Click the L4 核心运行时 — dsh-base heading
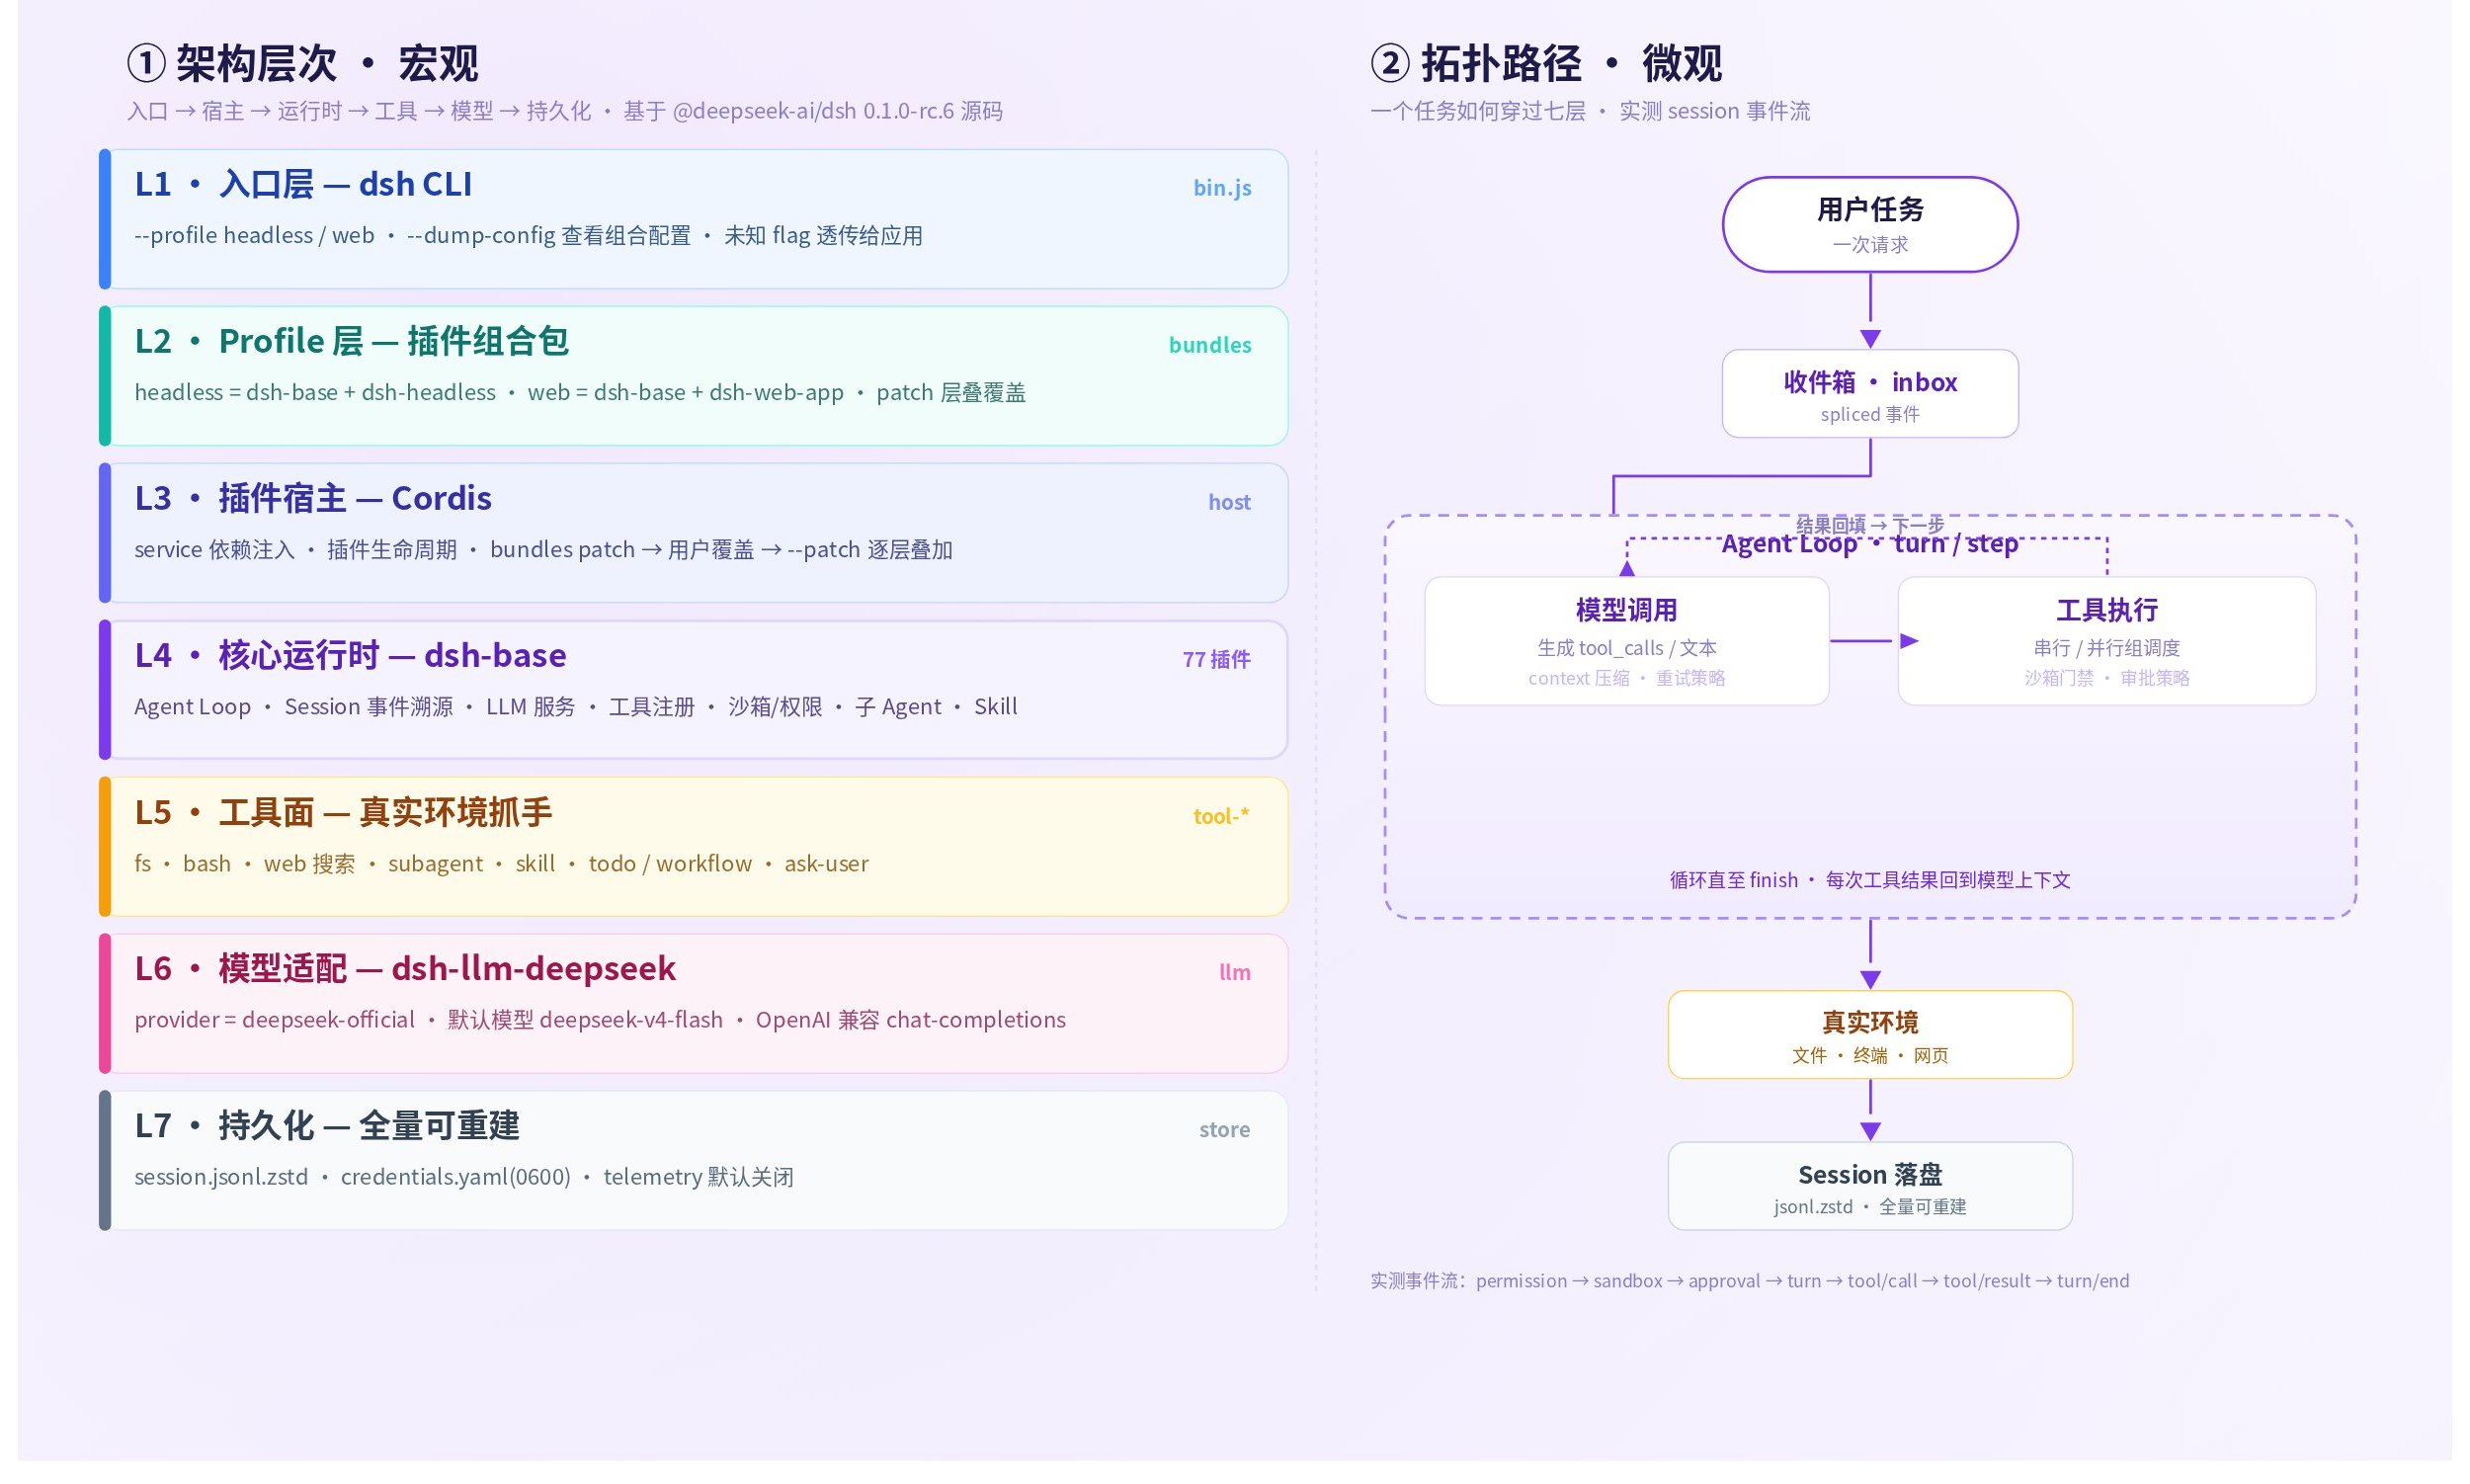This screenshot has width=2470, height=1484. [x=351, y=655]
